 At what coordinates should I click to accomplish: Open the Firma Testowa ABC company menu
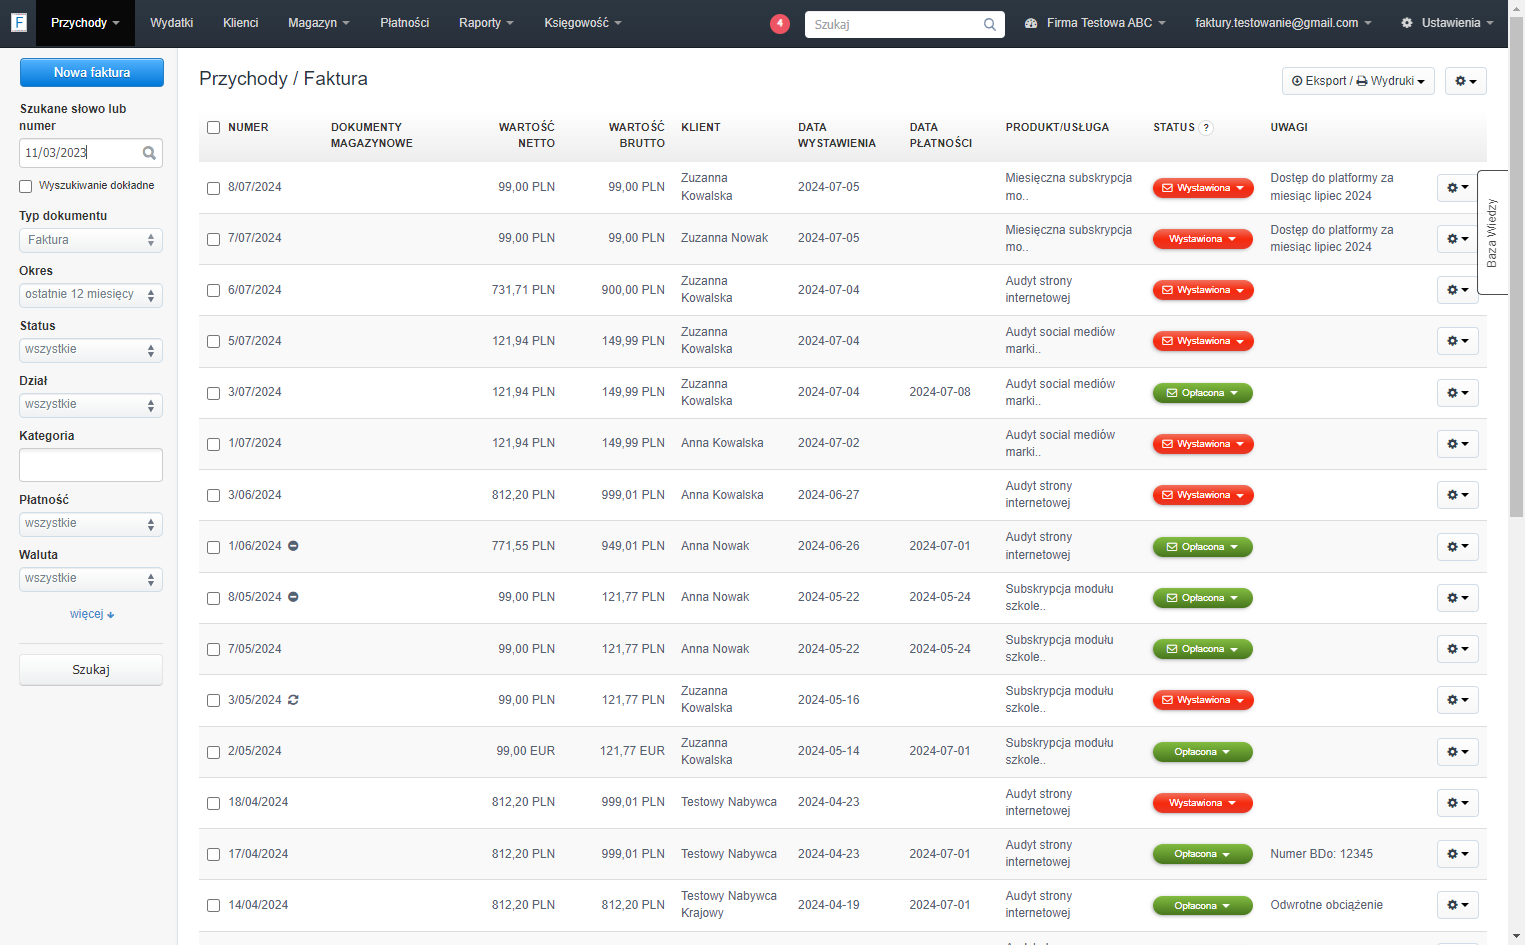click(x=1096, y=23)
